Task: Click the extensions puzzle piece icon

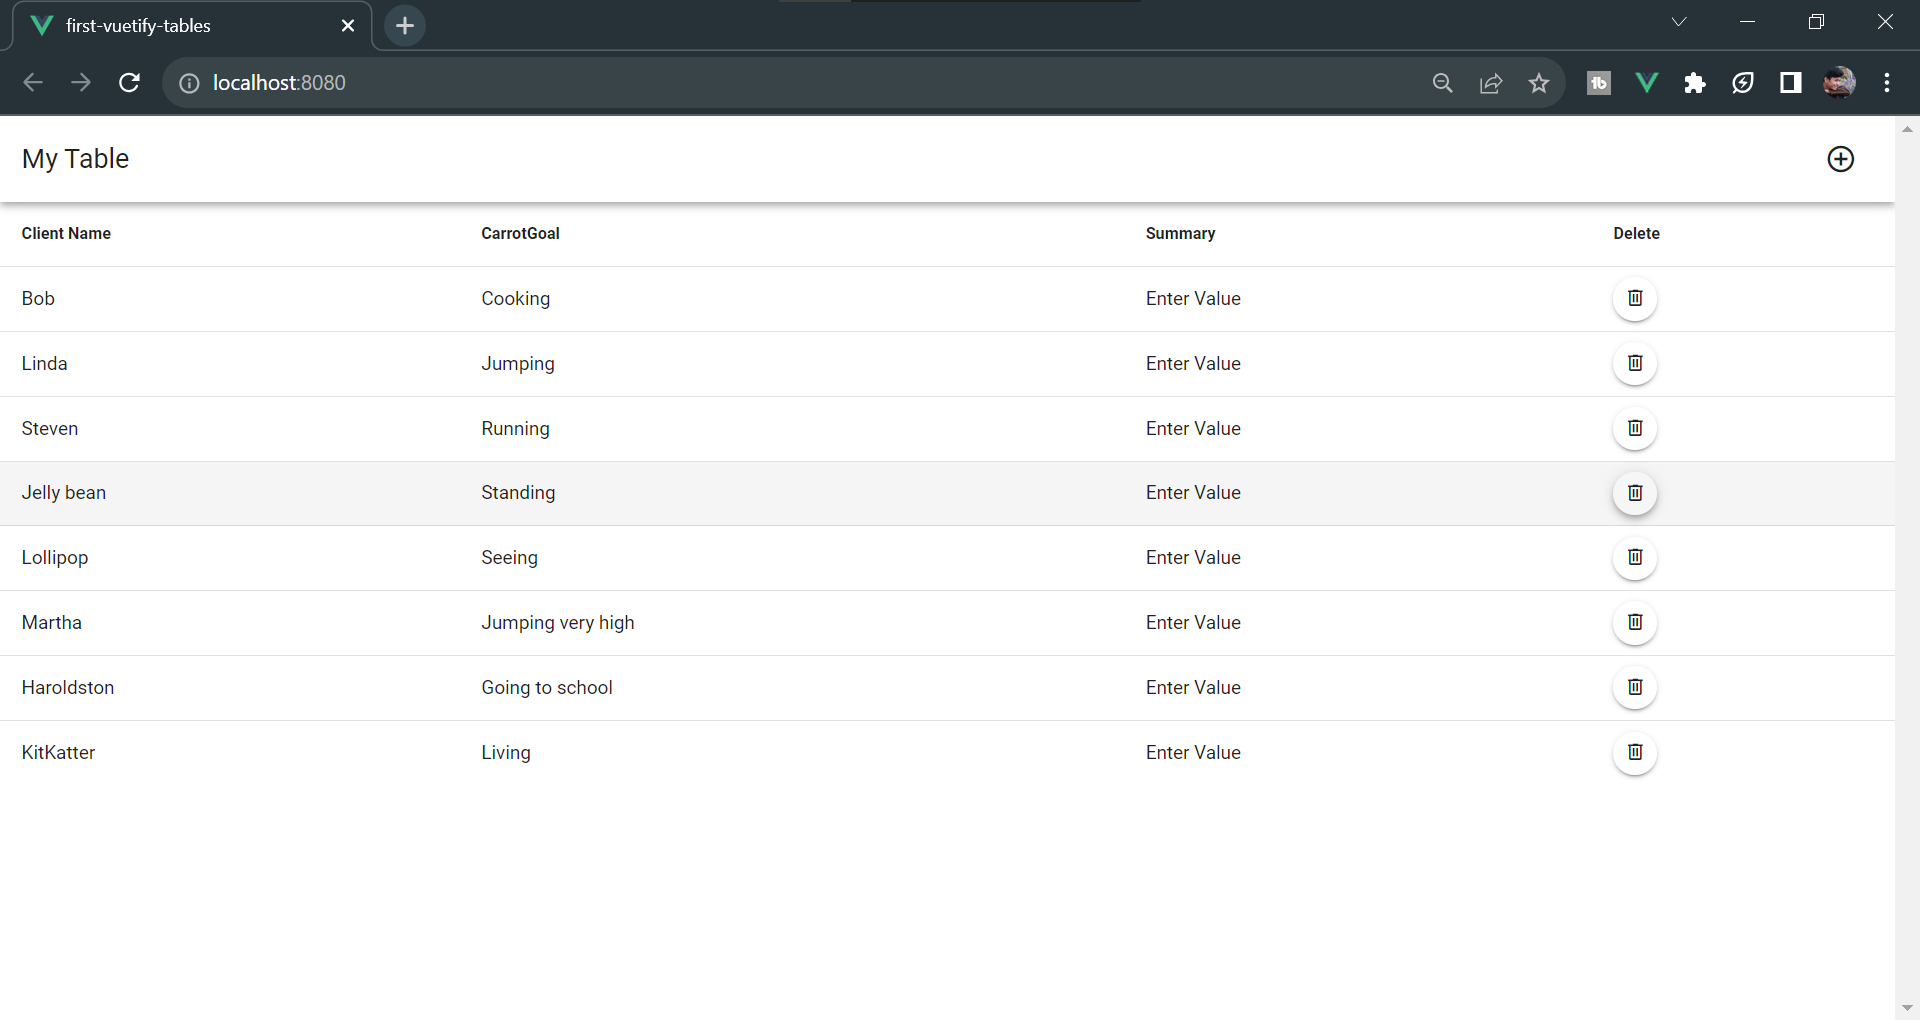Action: 1695,83
